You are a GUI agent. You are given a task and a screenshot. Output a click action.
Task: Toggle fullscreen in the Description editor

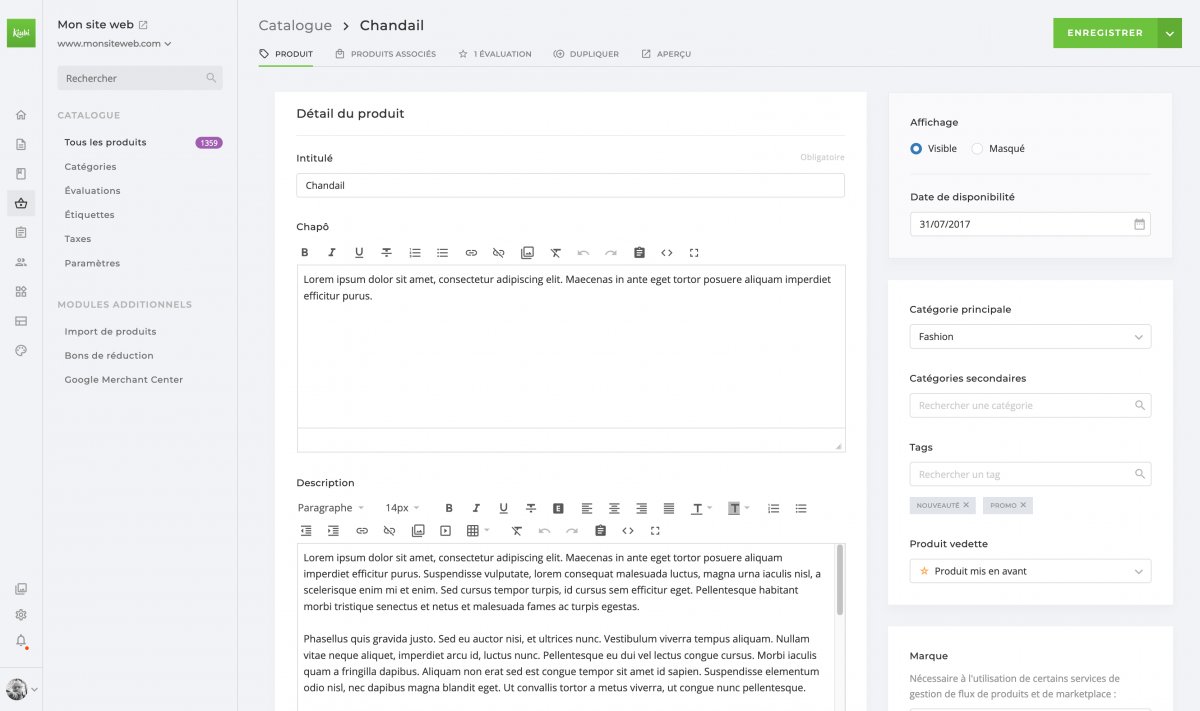pos(655,531)
